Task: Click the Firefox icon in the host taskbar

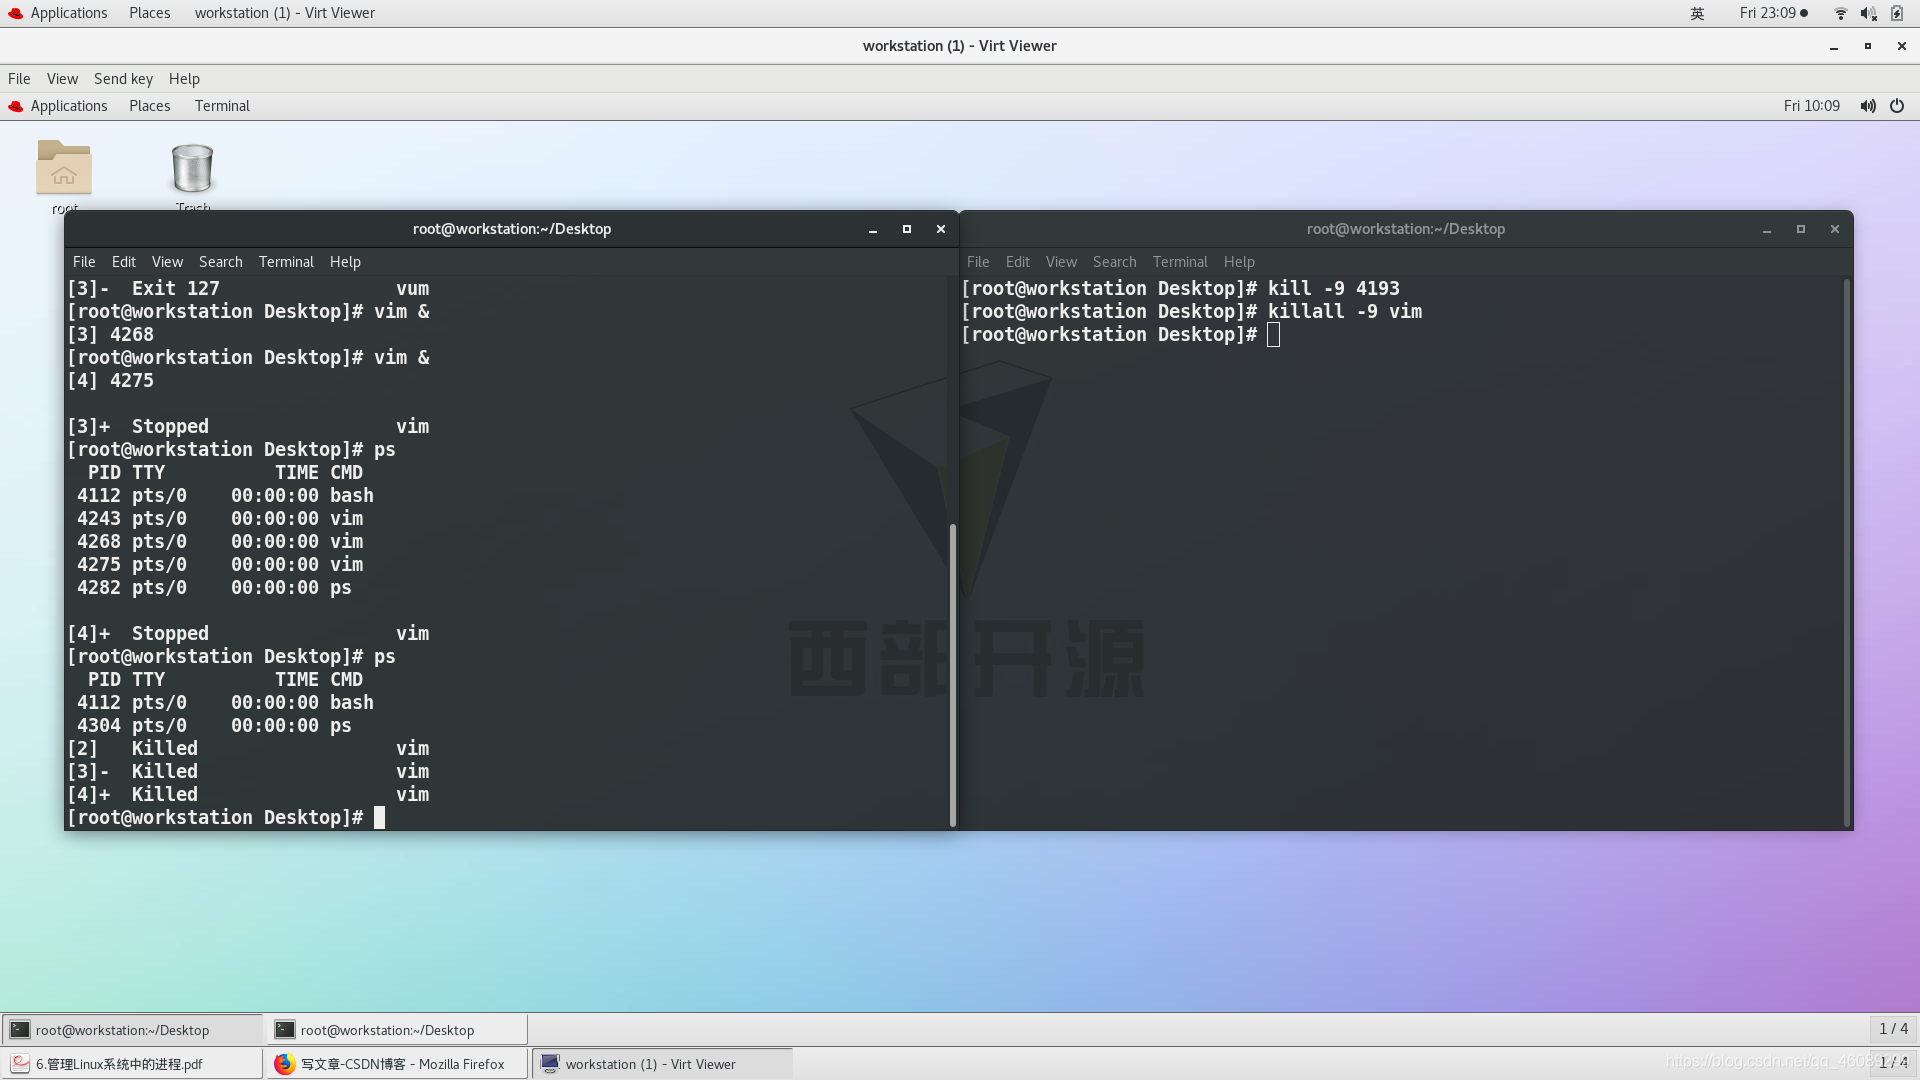Action: (x=284, y=1064)
